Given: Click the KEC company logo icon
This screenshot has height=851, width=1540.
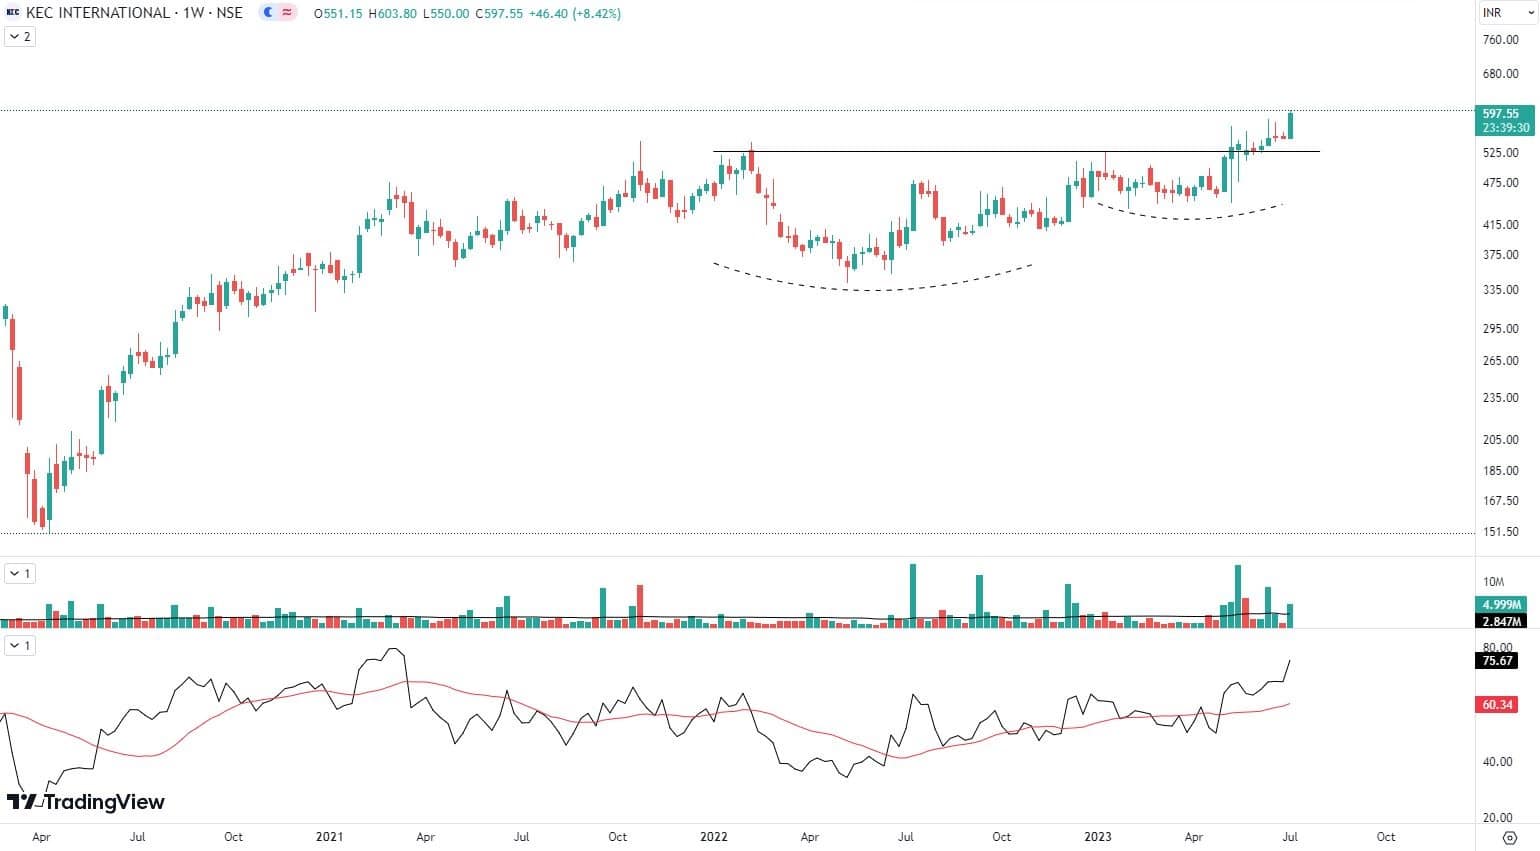Looking at the screenshot, I should click(13, 13).
